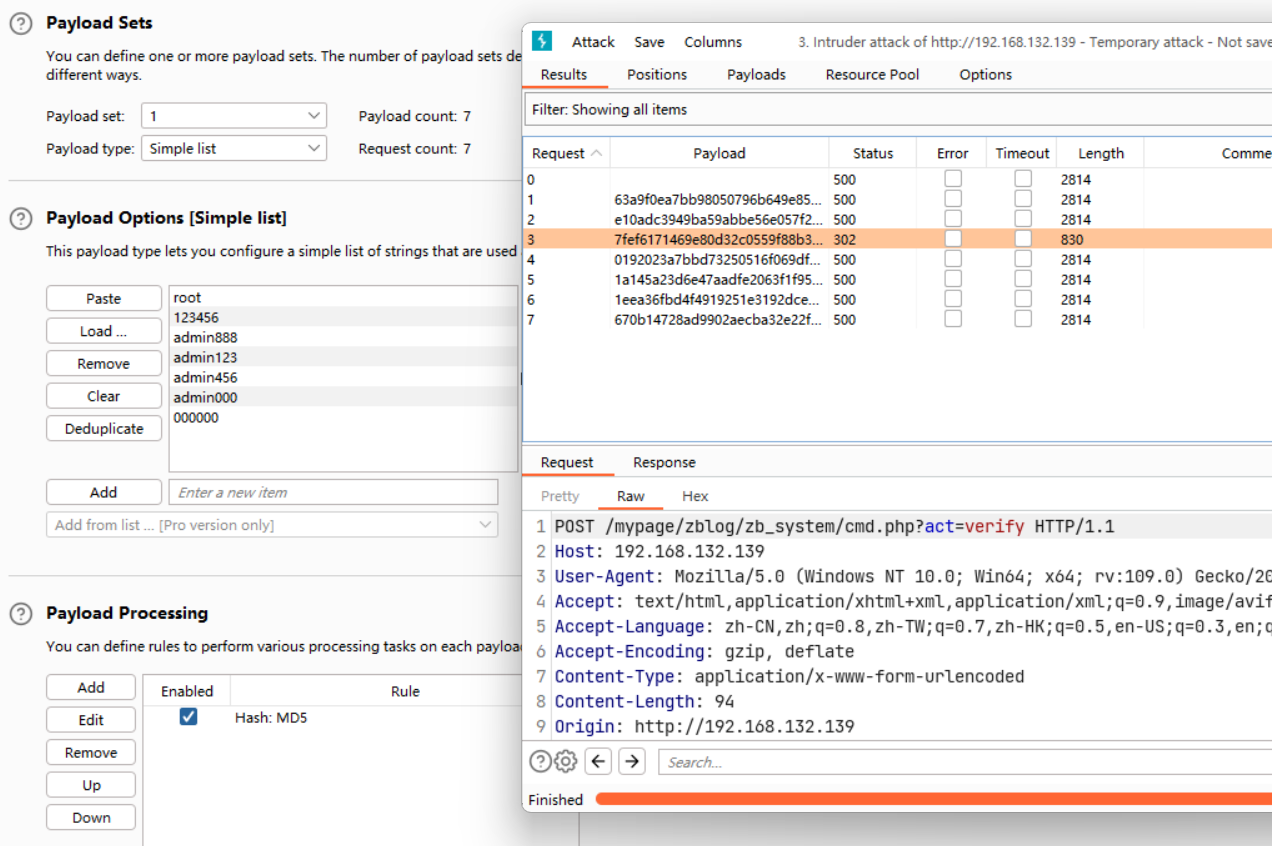Click the search help question icon
Image resolution: width=1272 pixels, height=846 pixels.
(540, 762)
